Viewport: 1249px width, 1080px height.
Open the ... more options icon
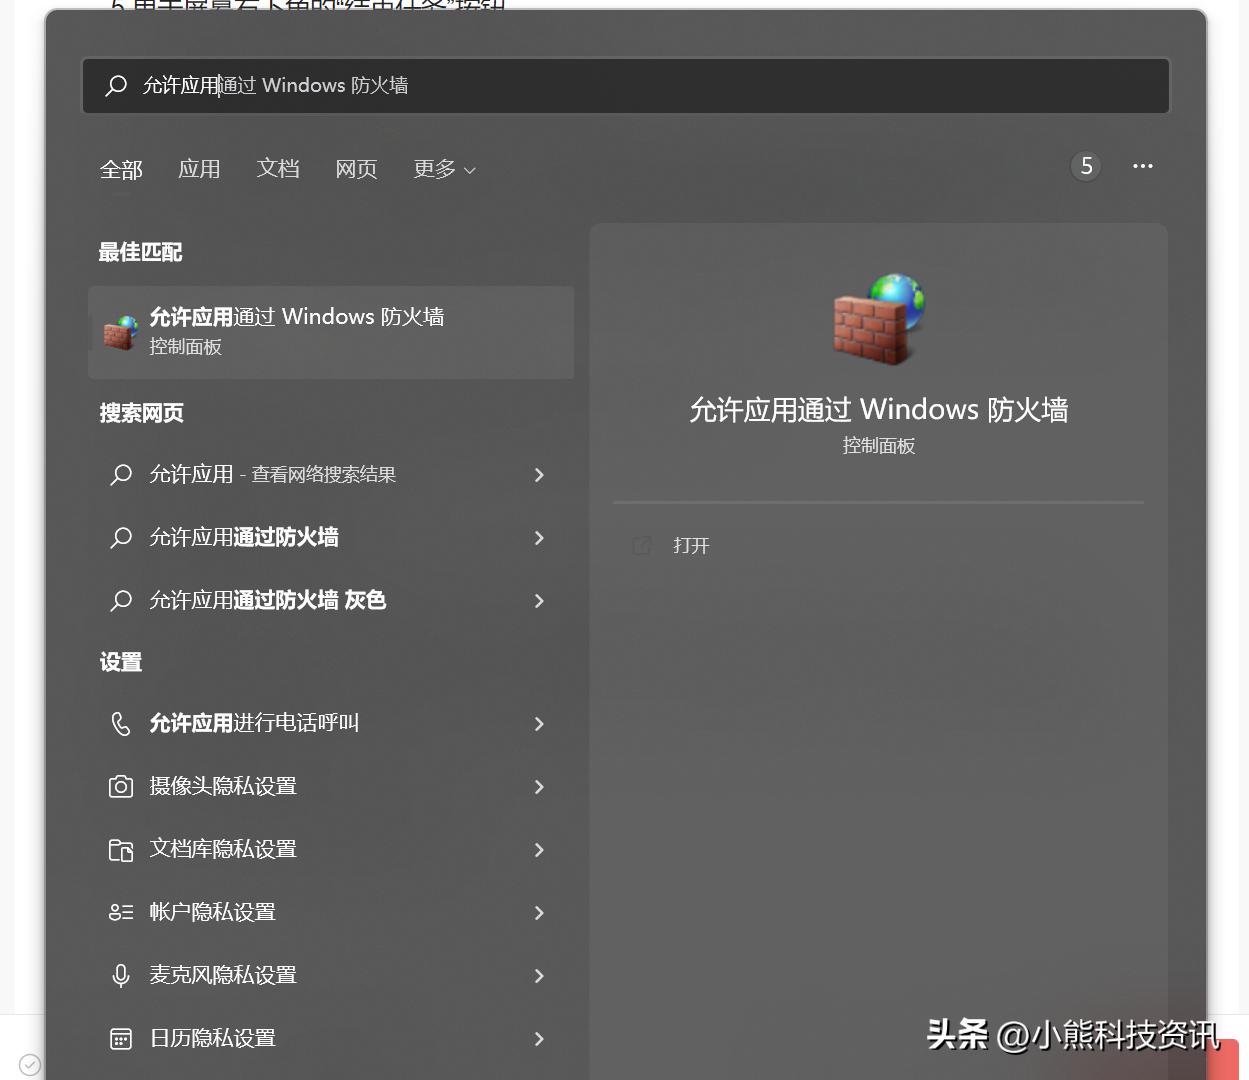click(1143, 166)
